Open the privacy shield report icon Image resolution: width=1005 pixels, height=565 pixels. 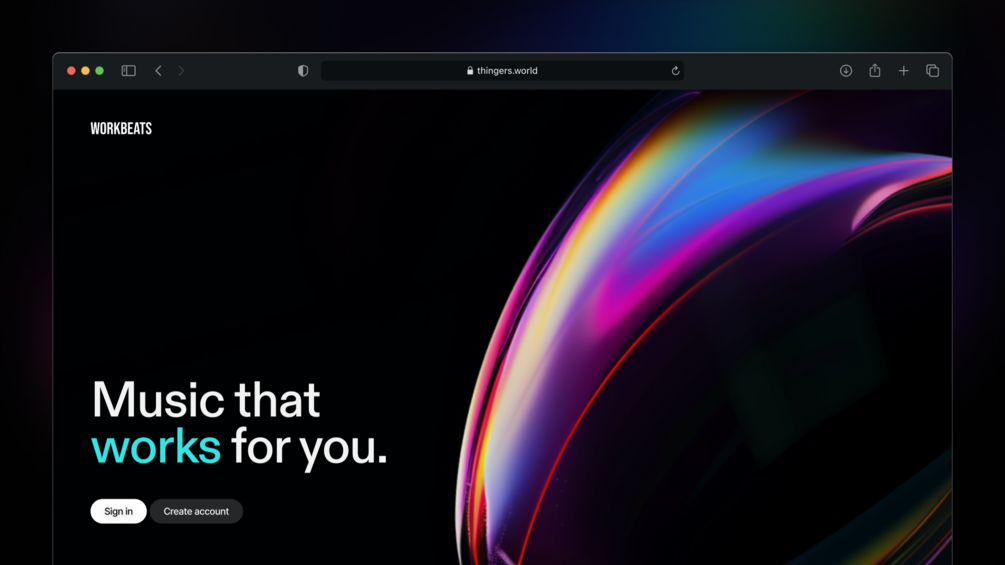click(303, 70)
